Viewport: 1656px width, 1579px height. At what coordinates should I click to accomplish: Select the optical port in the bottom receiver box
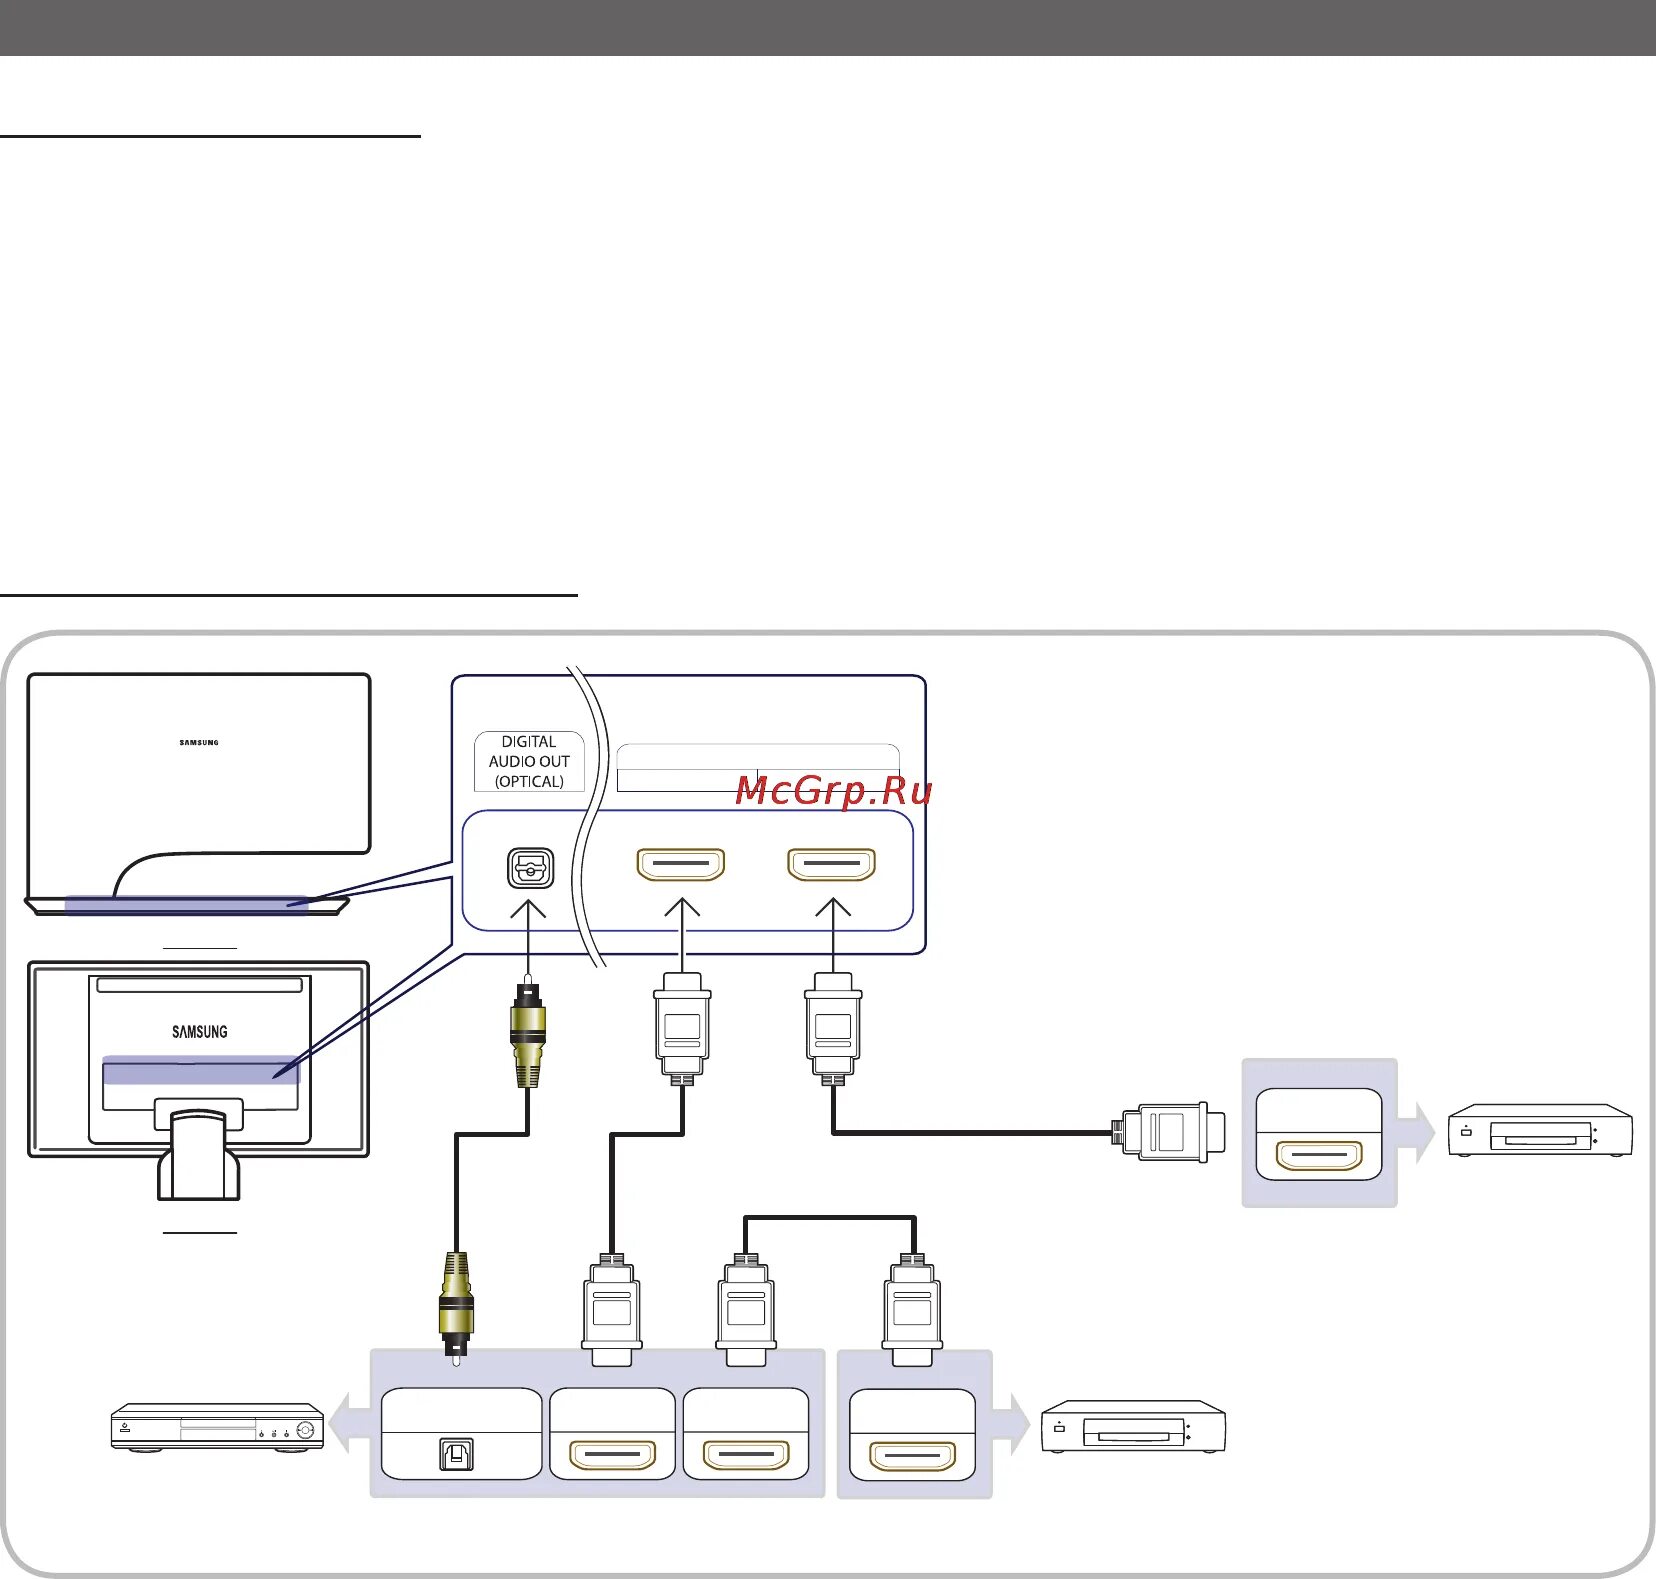point(457,1453)
